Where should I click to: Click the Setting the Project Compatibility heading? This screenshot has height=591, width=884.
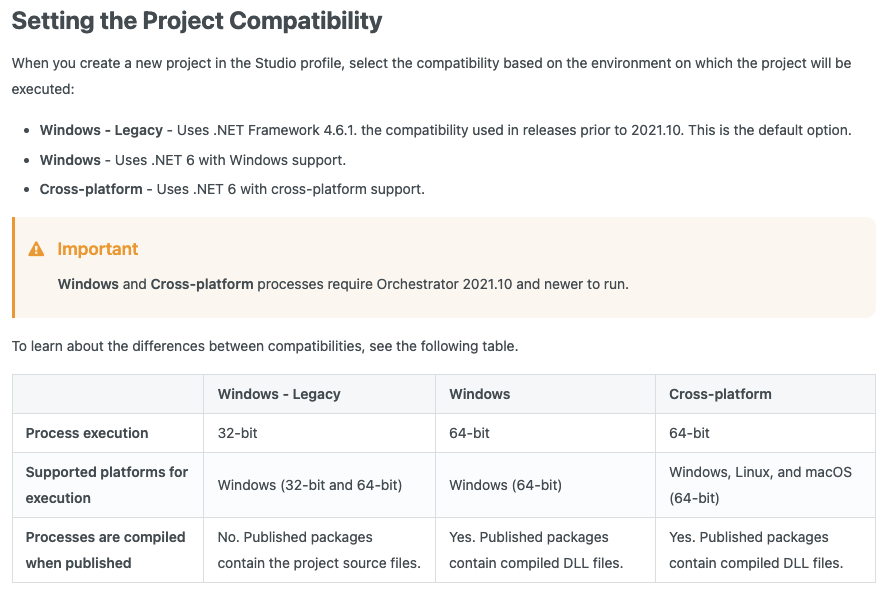point(197,20)
